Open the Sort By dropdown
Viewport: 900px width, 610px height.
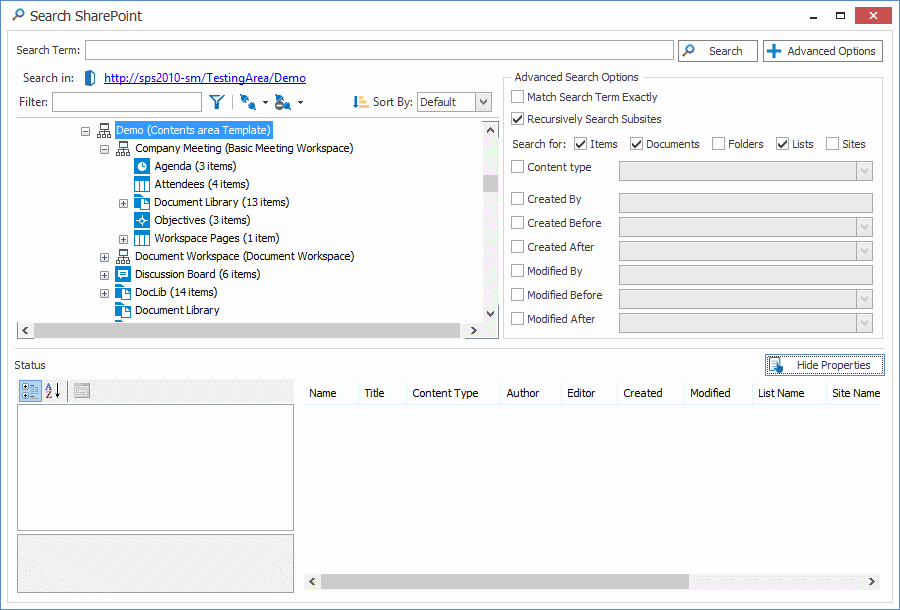[x=483, y=102]
